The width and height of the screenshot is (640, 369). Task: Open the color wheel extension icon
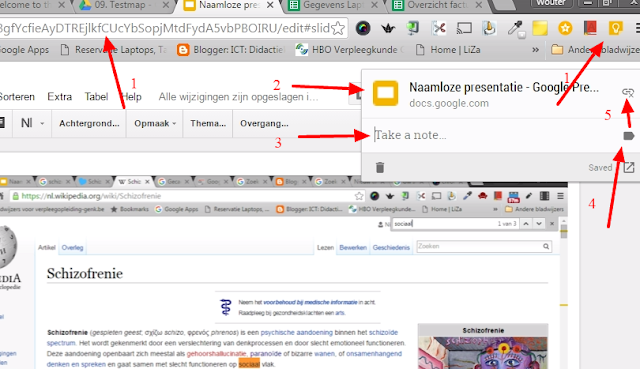pos(363,28)
